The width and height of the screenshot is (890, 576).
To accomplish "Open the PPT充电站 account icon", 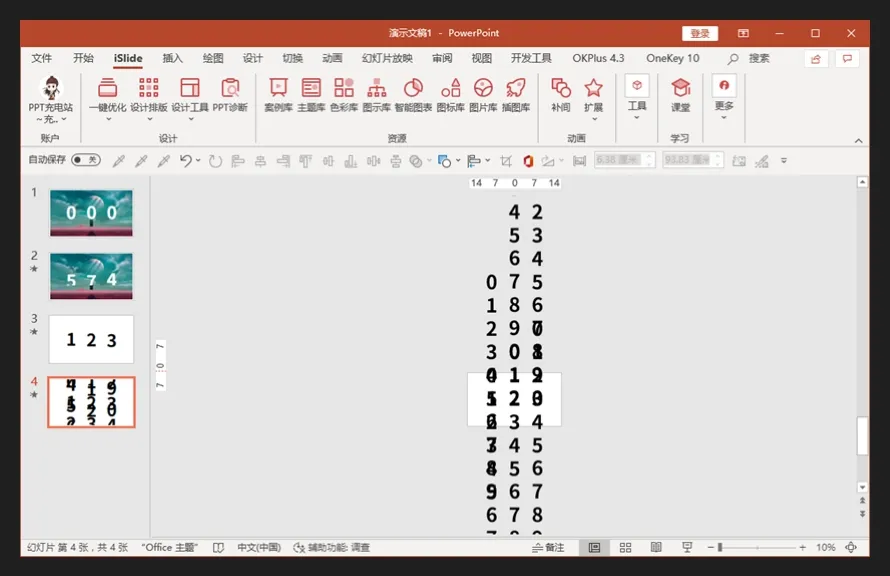I will (51, 89).
